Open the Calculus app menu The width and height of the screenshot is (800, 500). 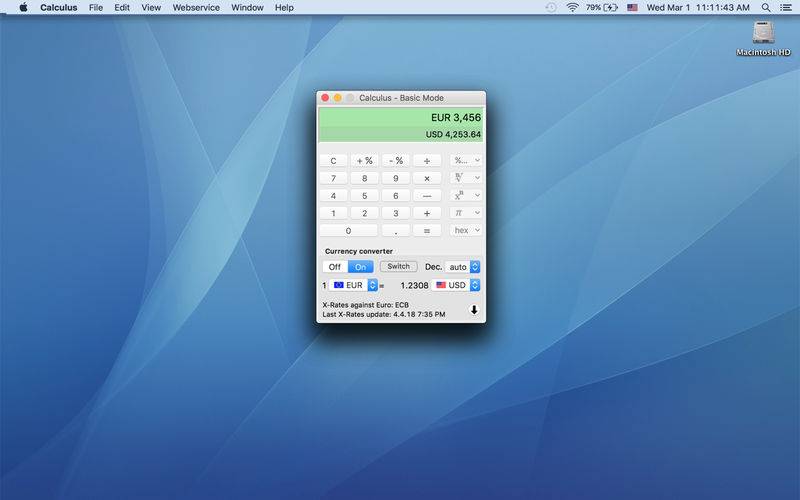click(x=59, y=8)
